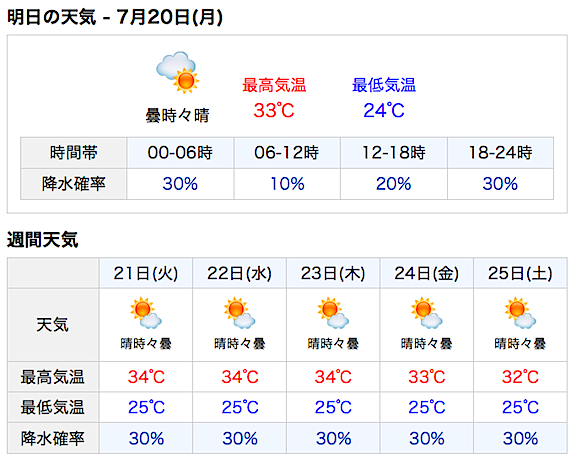
Task: Click the 33℃ high temperature for tomorrow
Action: pyautogui.click(x=274, y=110)
